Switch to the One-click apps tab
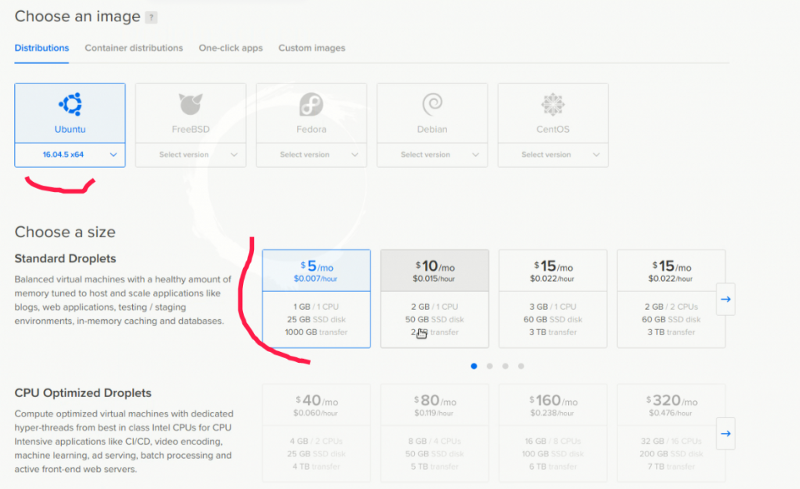800x489 pixels. (231, 48)
